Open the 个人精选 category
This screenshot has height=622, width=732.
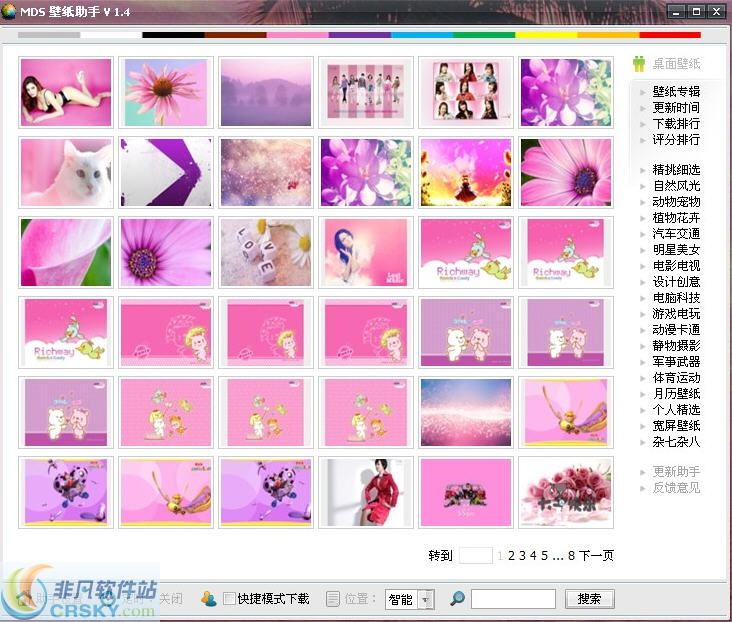[676, 410]
